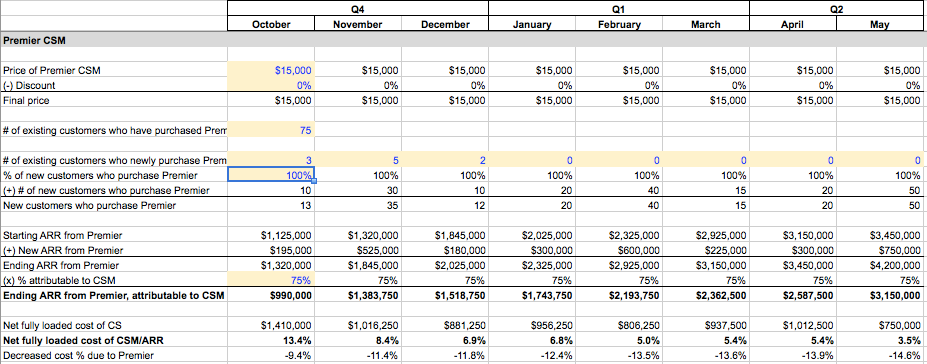927x364 pixels.
Task: Click the (x) % attributable to CSM label
Action: click(x=59, y=280)
